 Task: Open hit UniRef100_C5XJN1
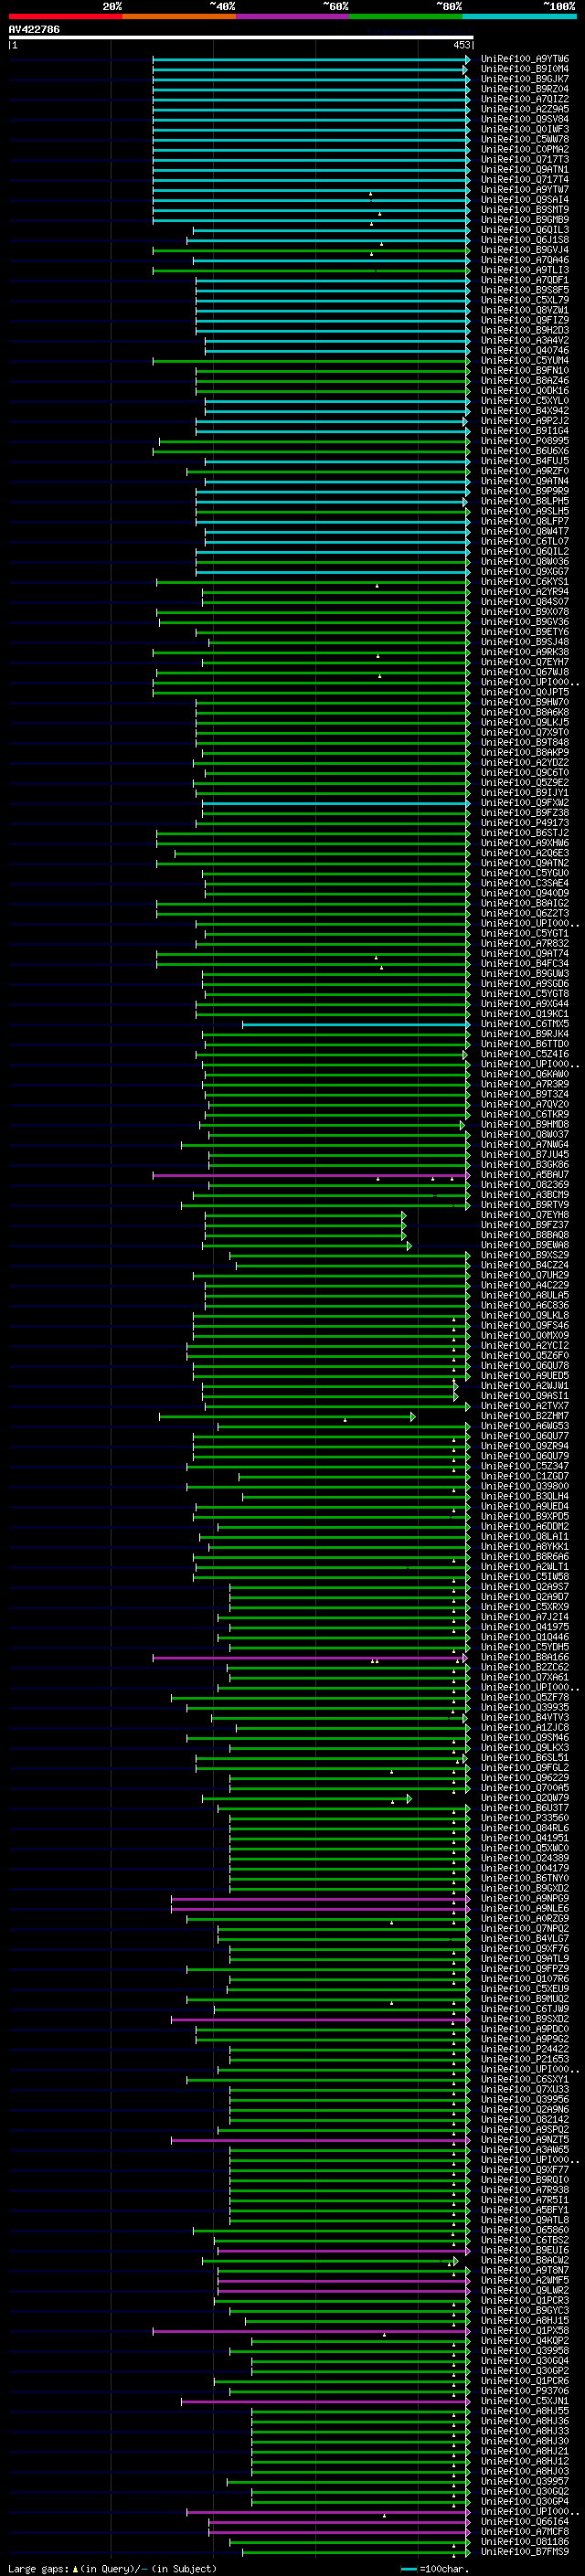525,2401
